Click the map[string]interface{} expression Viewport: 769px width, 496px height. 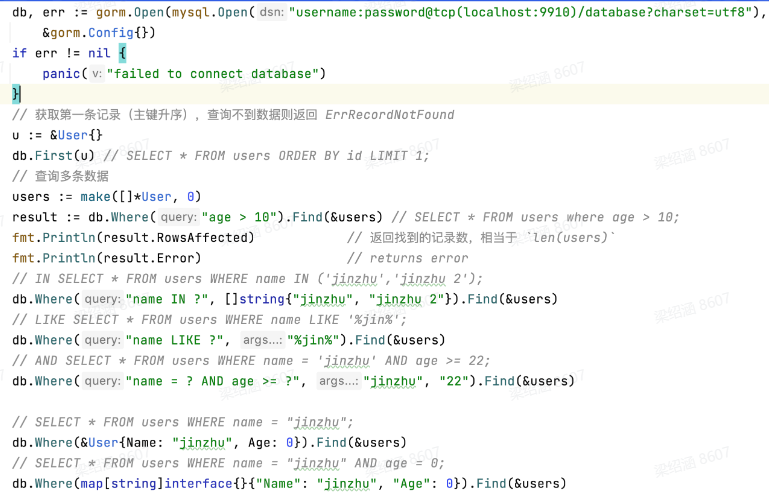tap(164, 484)
